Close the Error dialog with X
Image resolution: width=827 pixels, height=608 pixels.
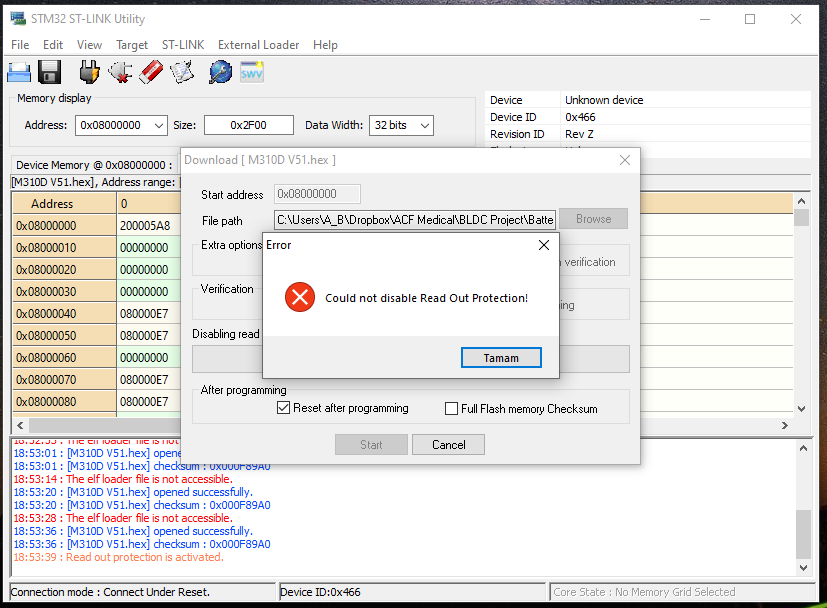pyautogui.click(x=544, y=245)
